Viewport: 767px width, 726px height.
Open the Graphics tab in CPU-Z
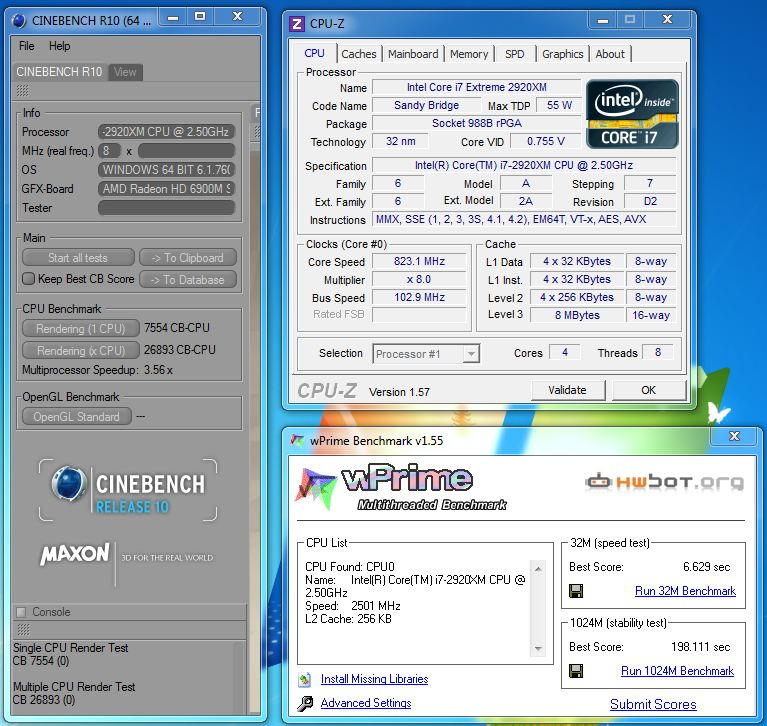point(563,54)
